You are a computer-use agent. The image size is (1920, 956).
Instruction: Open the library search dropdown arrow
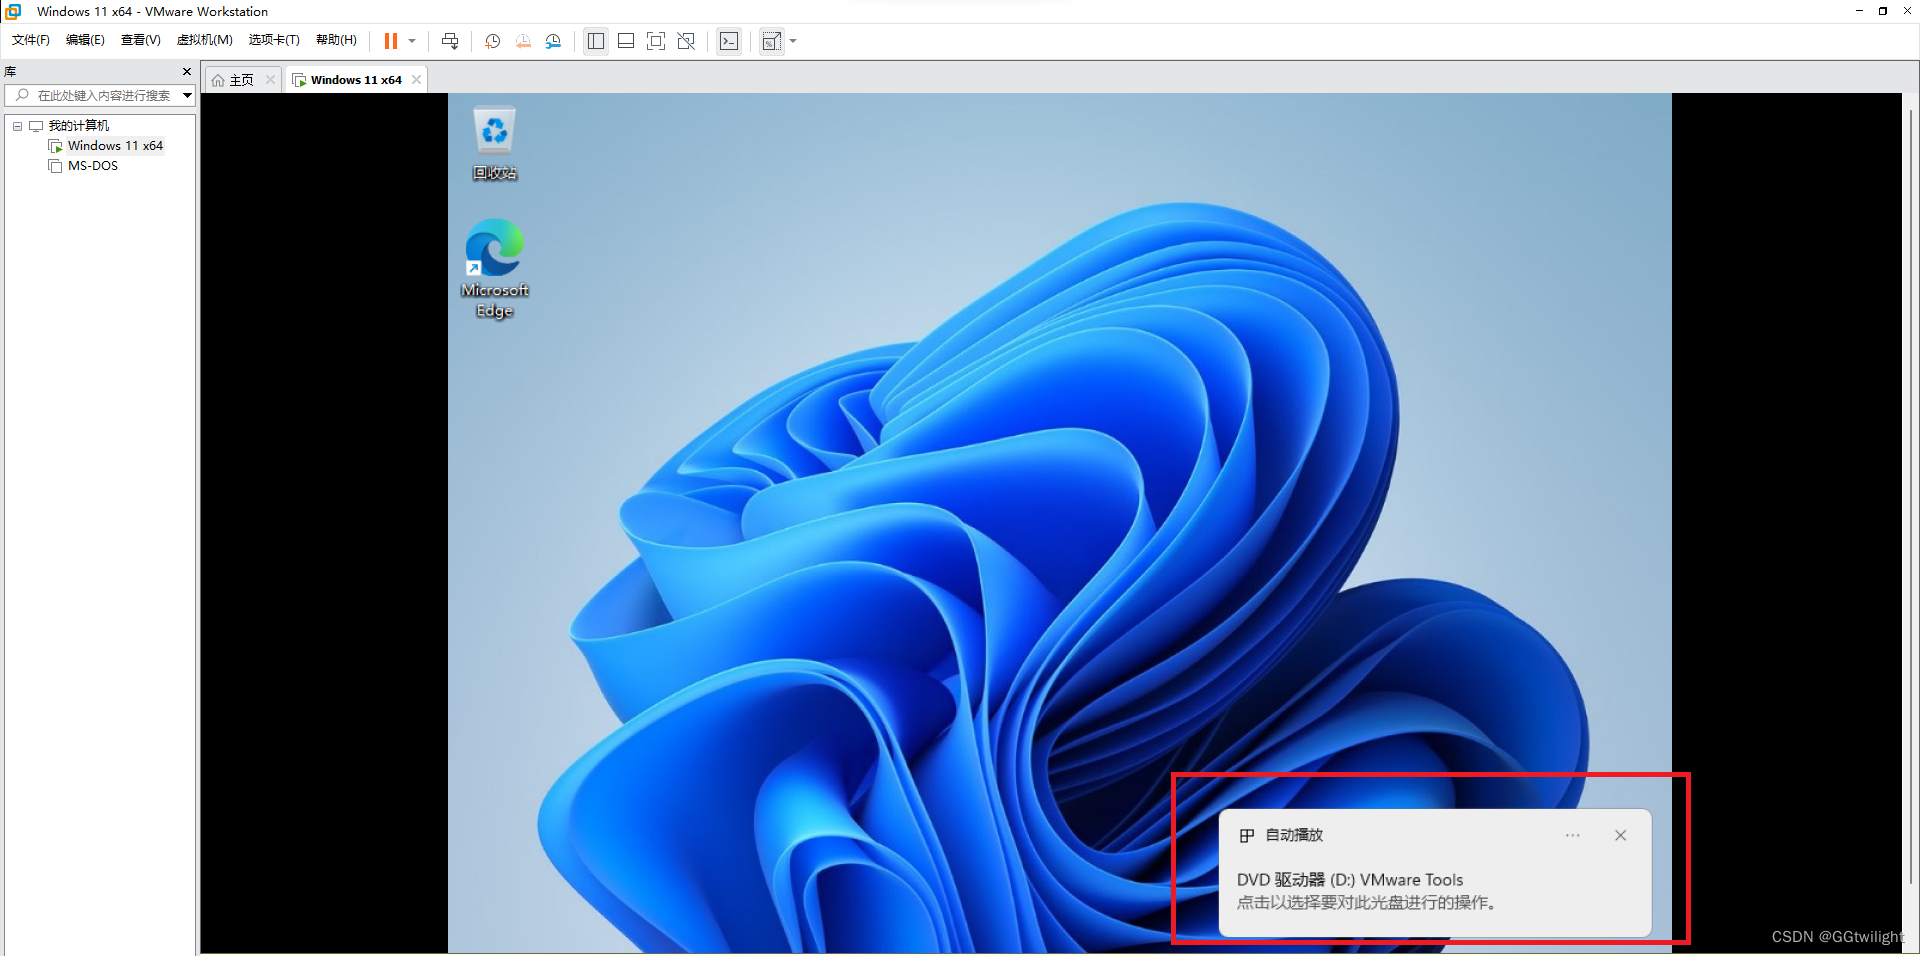(x=187, y=95)
